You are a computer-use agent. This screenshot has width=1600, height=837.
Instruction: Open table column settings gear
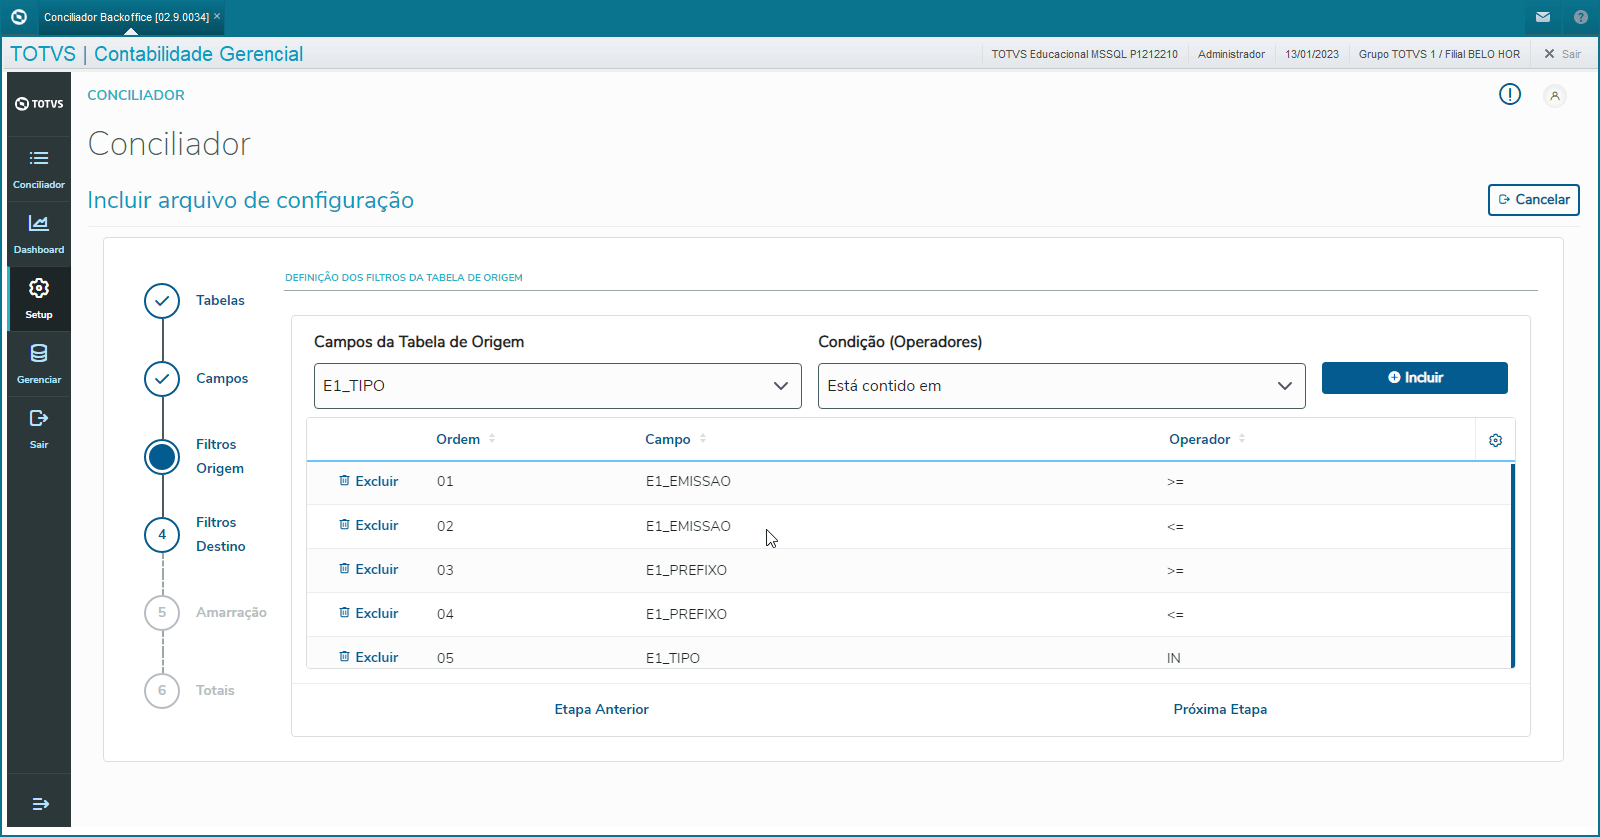tap(1496, 440)
